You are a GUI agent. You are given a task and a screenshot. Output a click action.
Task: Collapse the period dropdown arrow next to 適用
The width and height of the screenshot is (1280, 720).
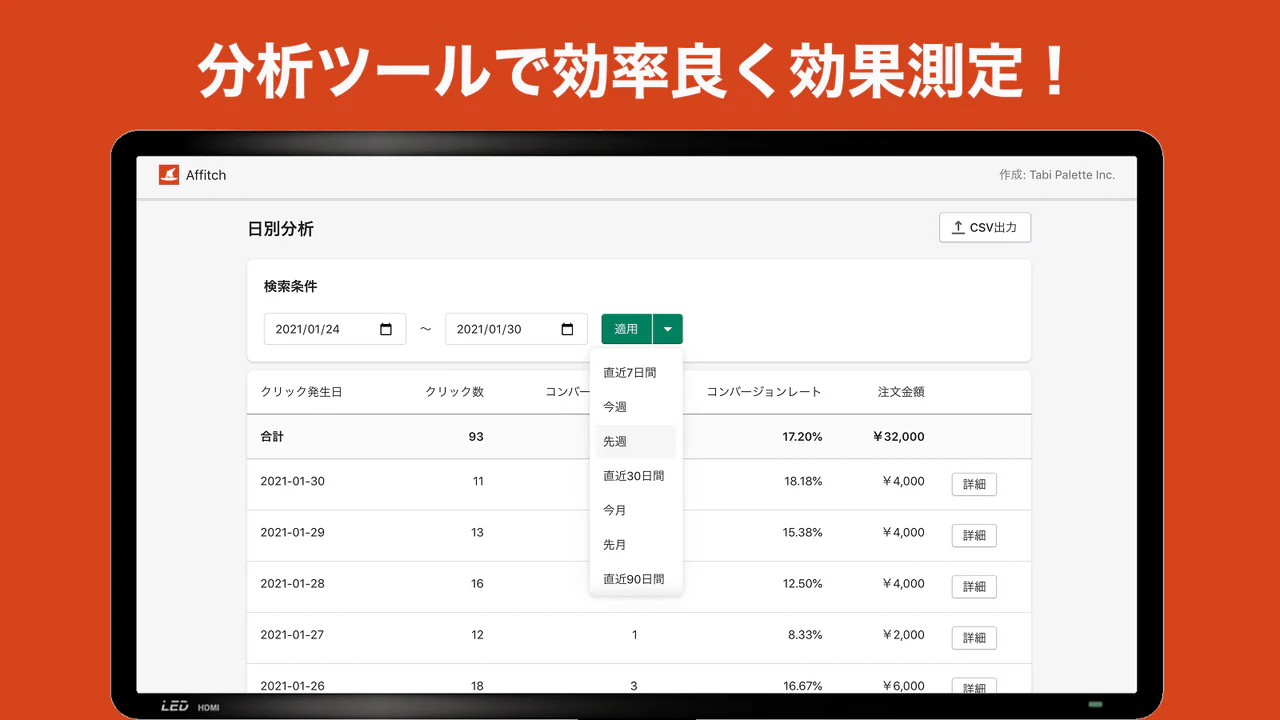click(668, 329)
